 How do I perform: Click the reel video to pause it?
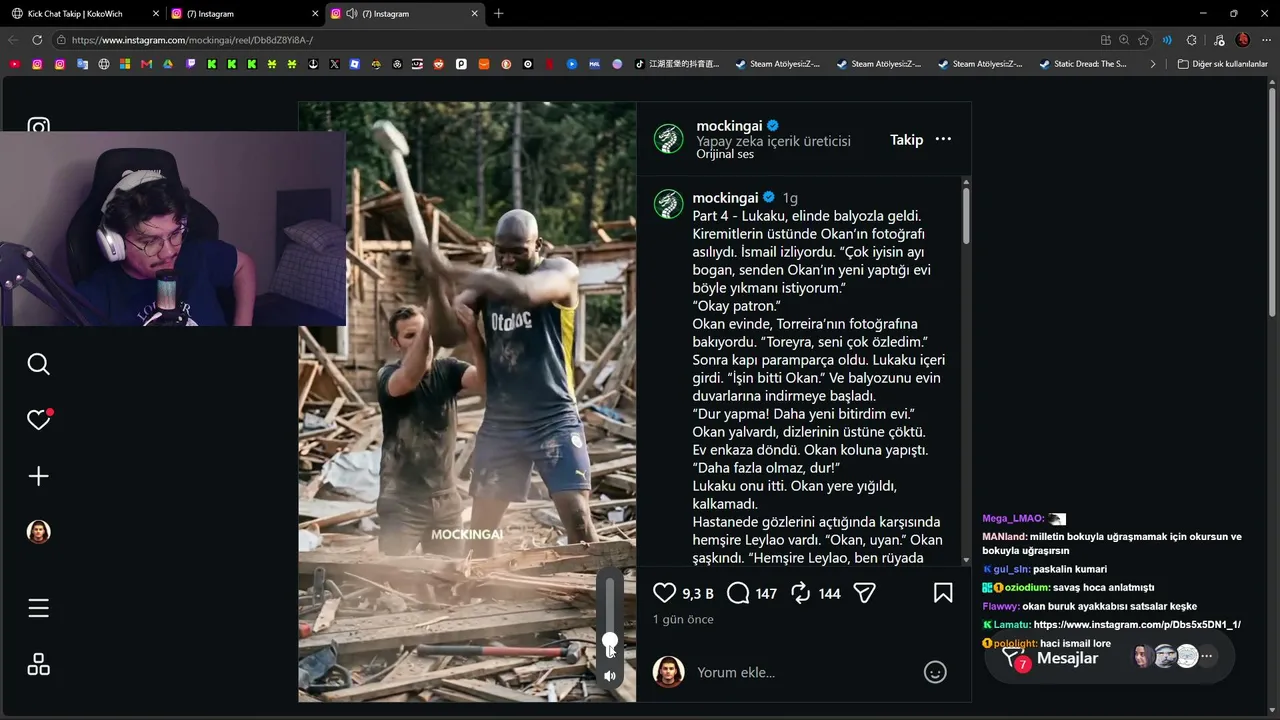(467, 402)
